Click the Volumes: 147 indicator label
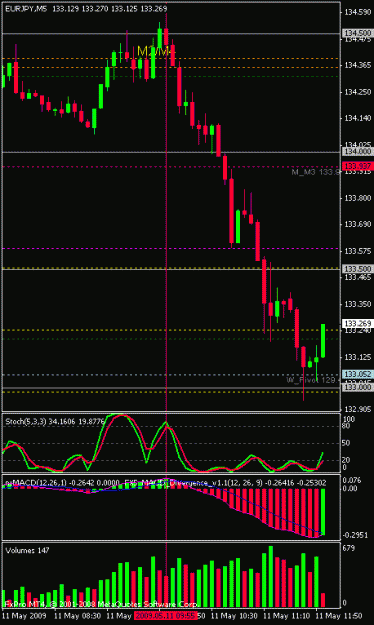This screenshot has width=374, height=625. point(28,550)
